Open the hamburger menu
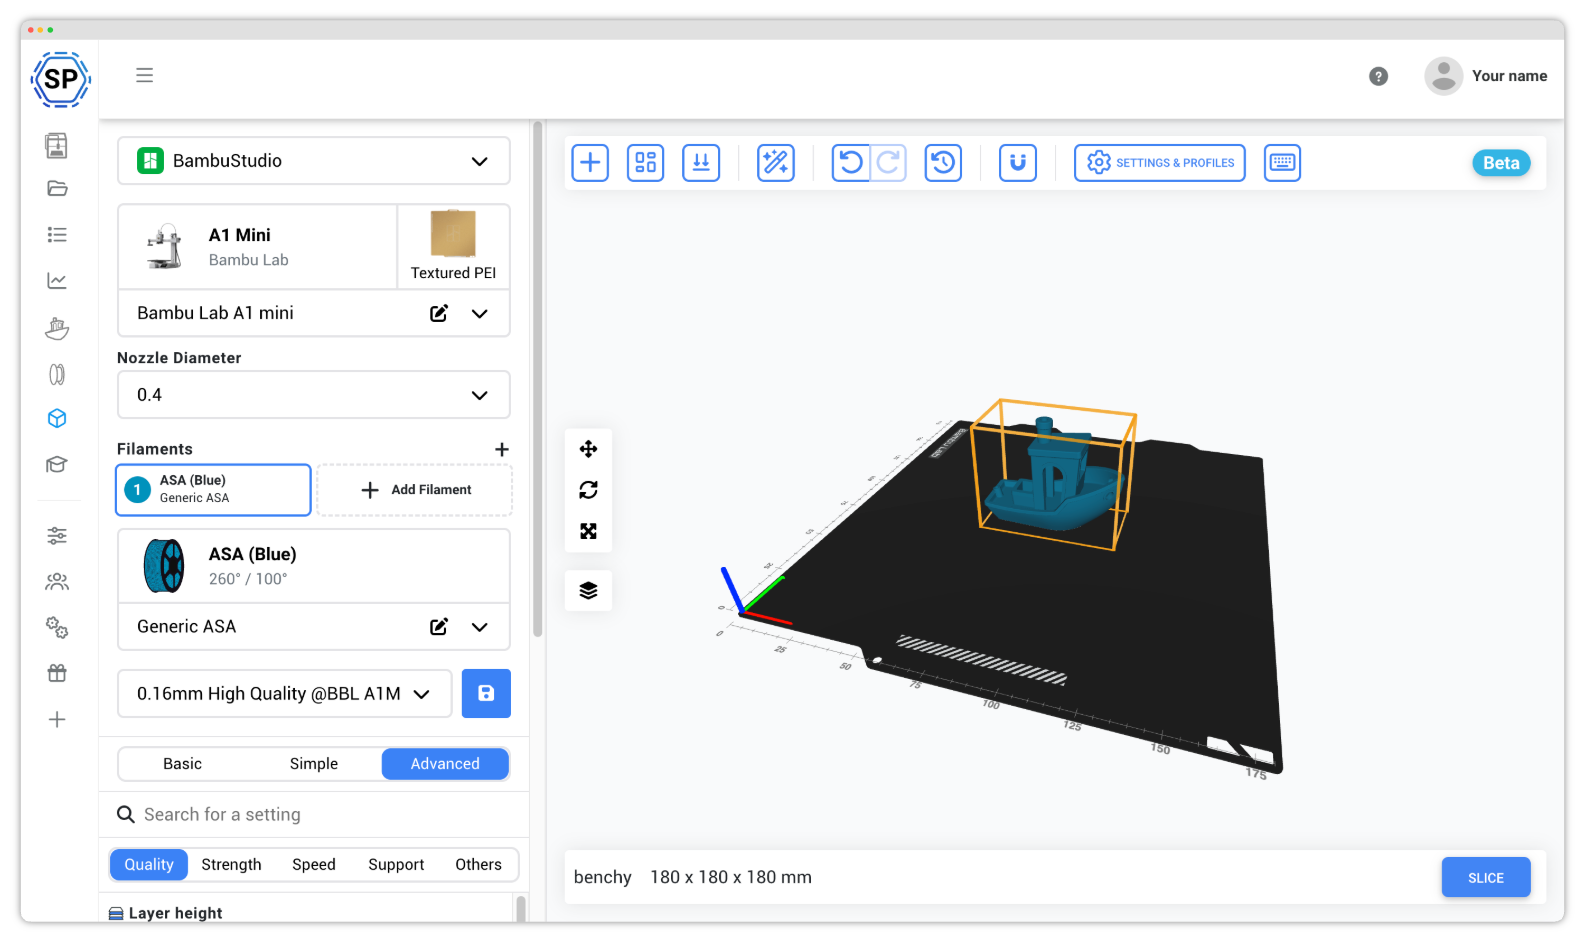This screenshot has width=1585, height=942. (145, 75)
